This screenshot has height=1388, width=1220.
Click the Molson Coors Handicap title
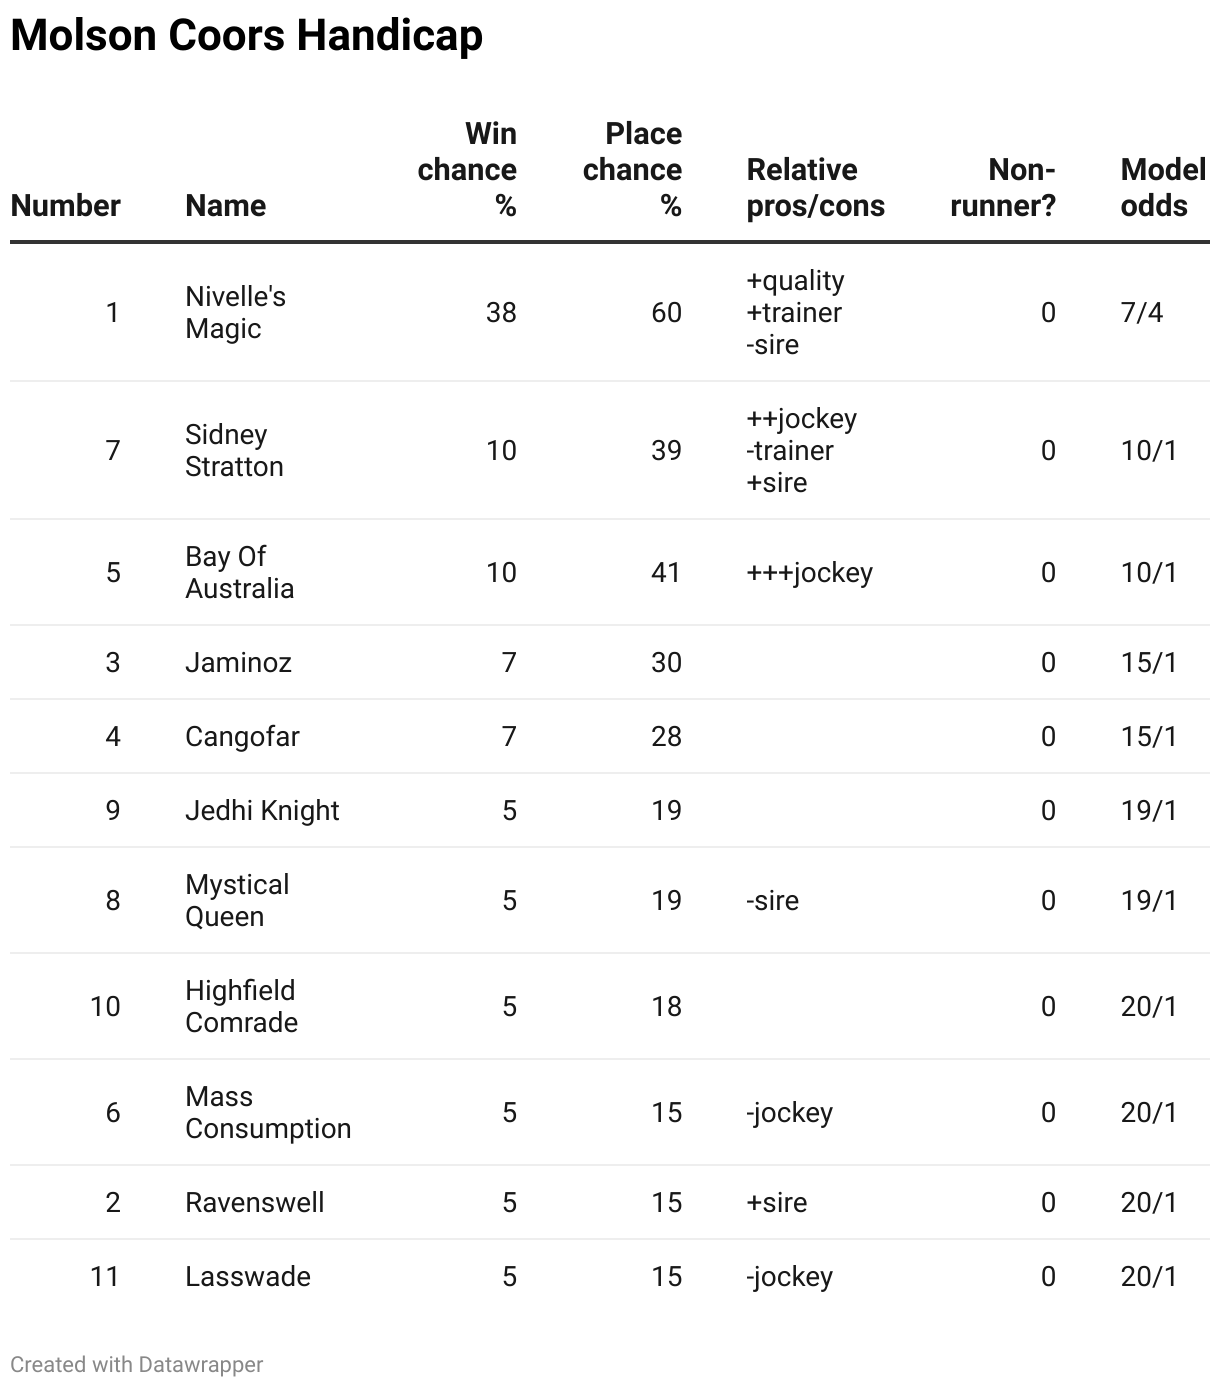[246, 36]
